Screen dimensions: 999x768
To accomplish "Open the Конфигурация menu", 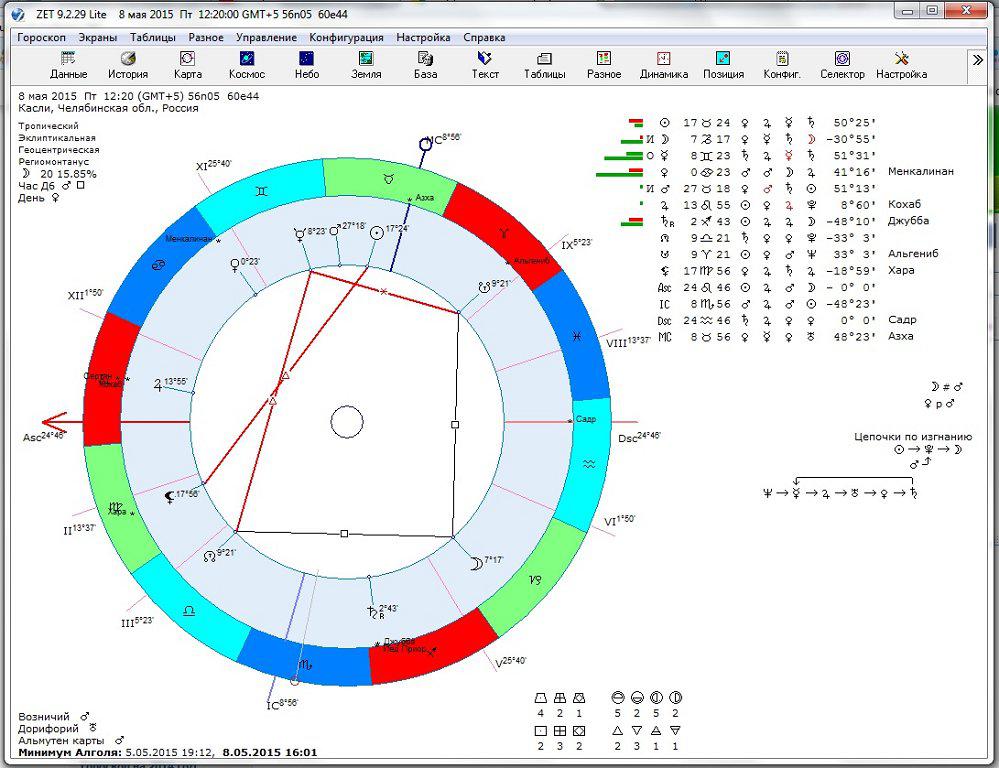I will (346, 38).
